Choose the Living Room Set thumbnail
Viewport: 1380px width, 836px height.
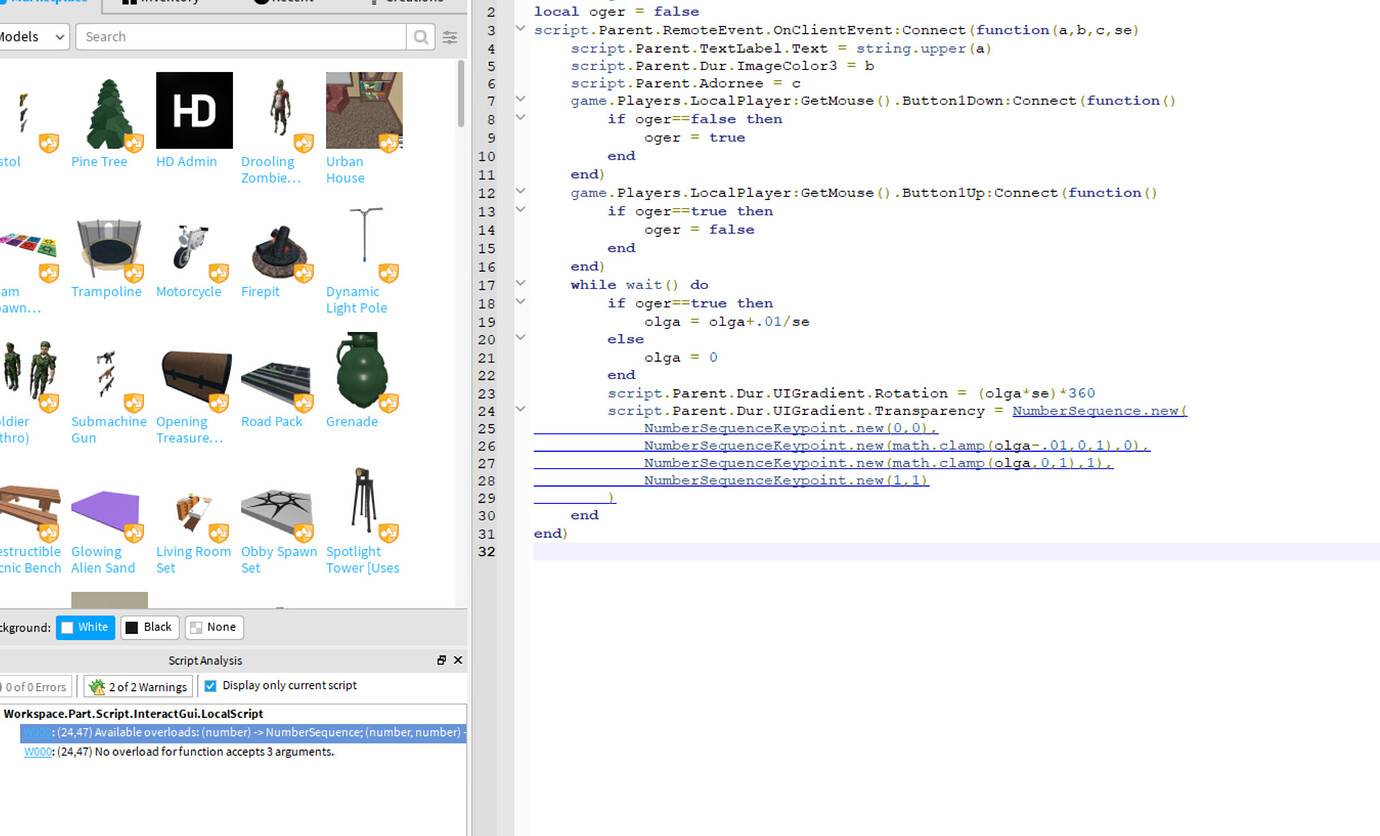pyautogui.click(x=194, y=500)
